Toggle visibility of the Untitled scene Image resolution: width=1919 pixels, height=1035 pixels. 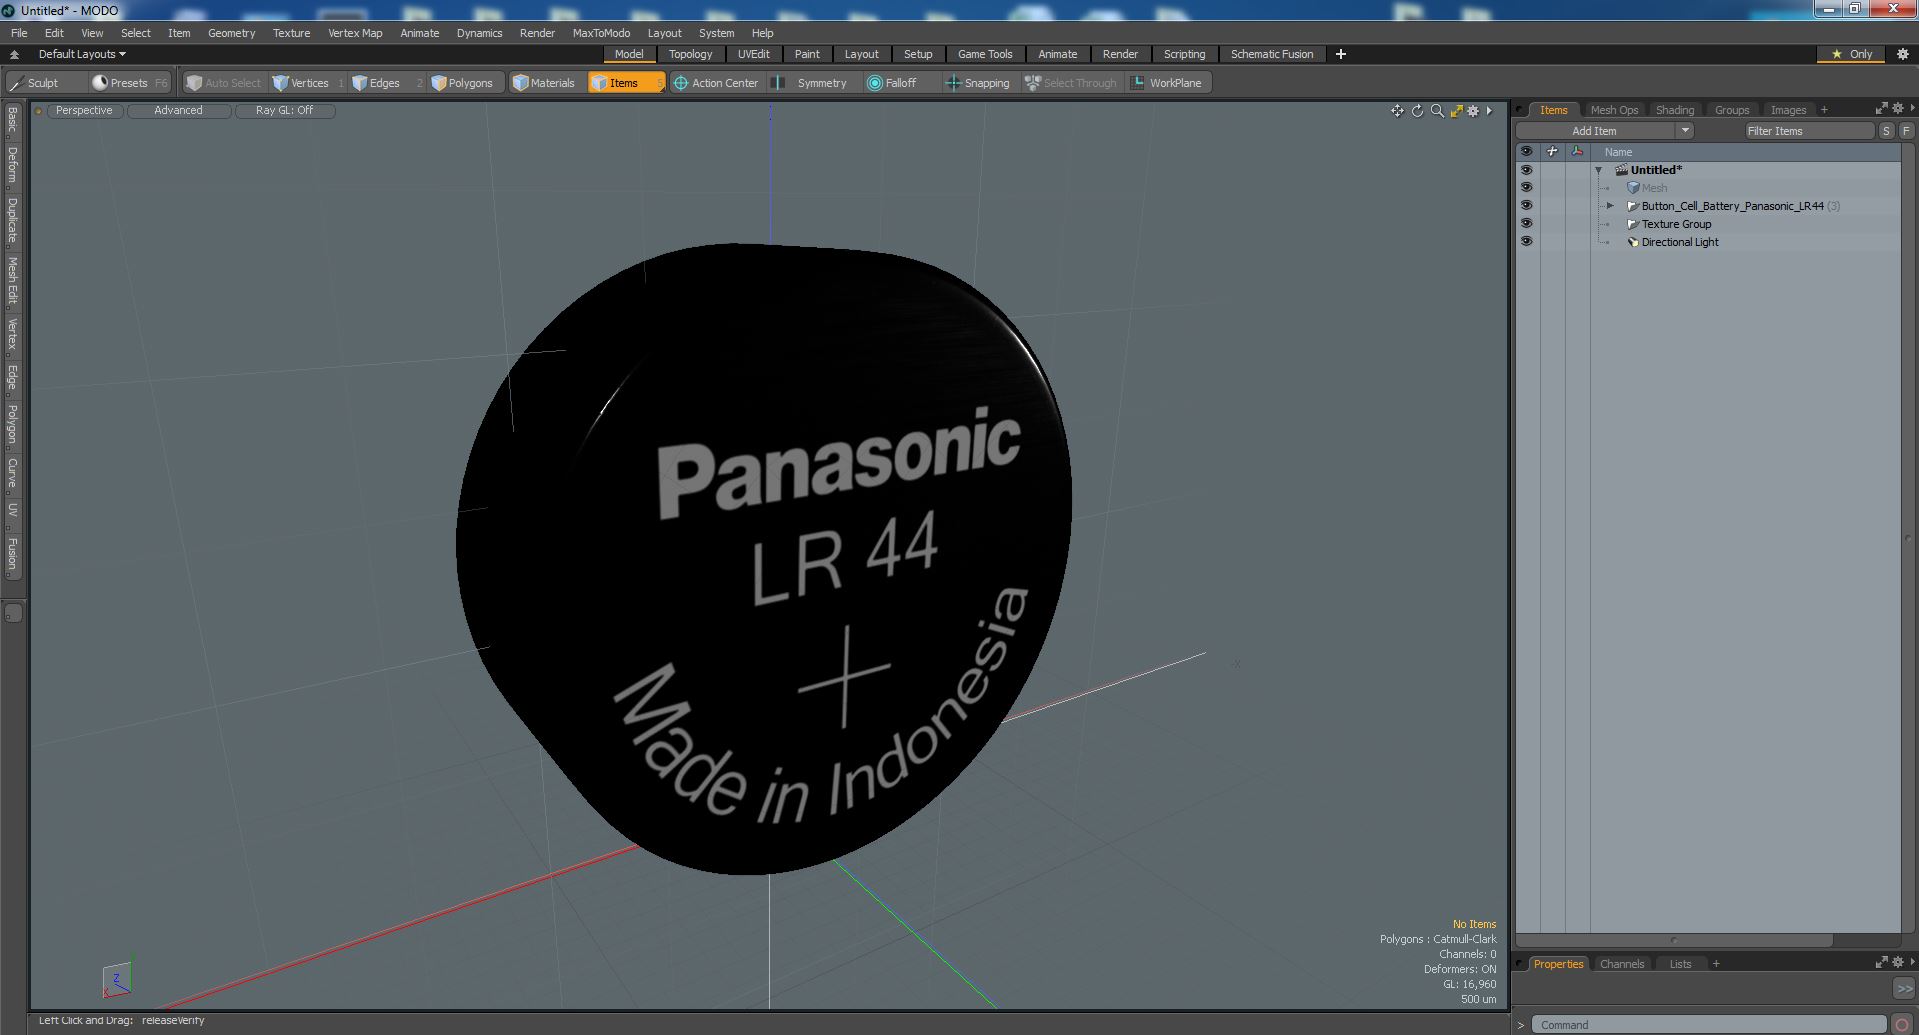click(1526, 170)
